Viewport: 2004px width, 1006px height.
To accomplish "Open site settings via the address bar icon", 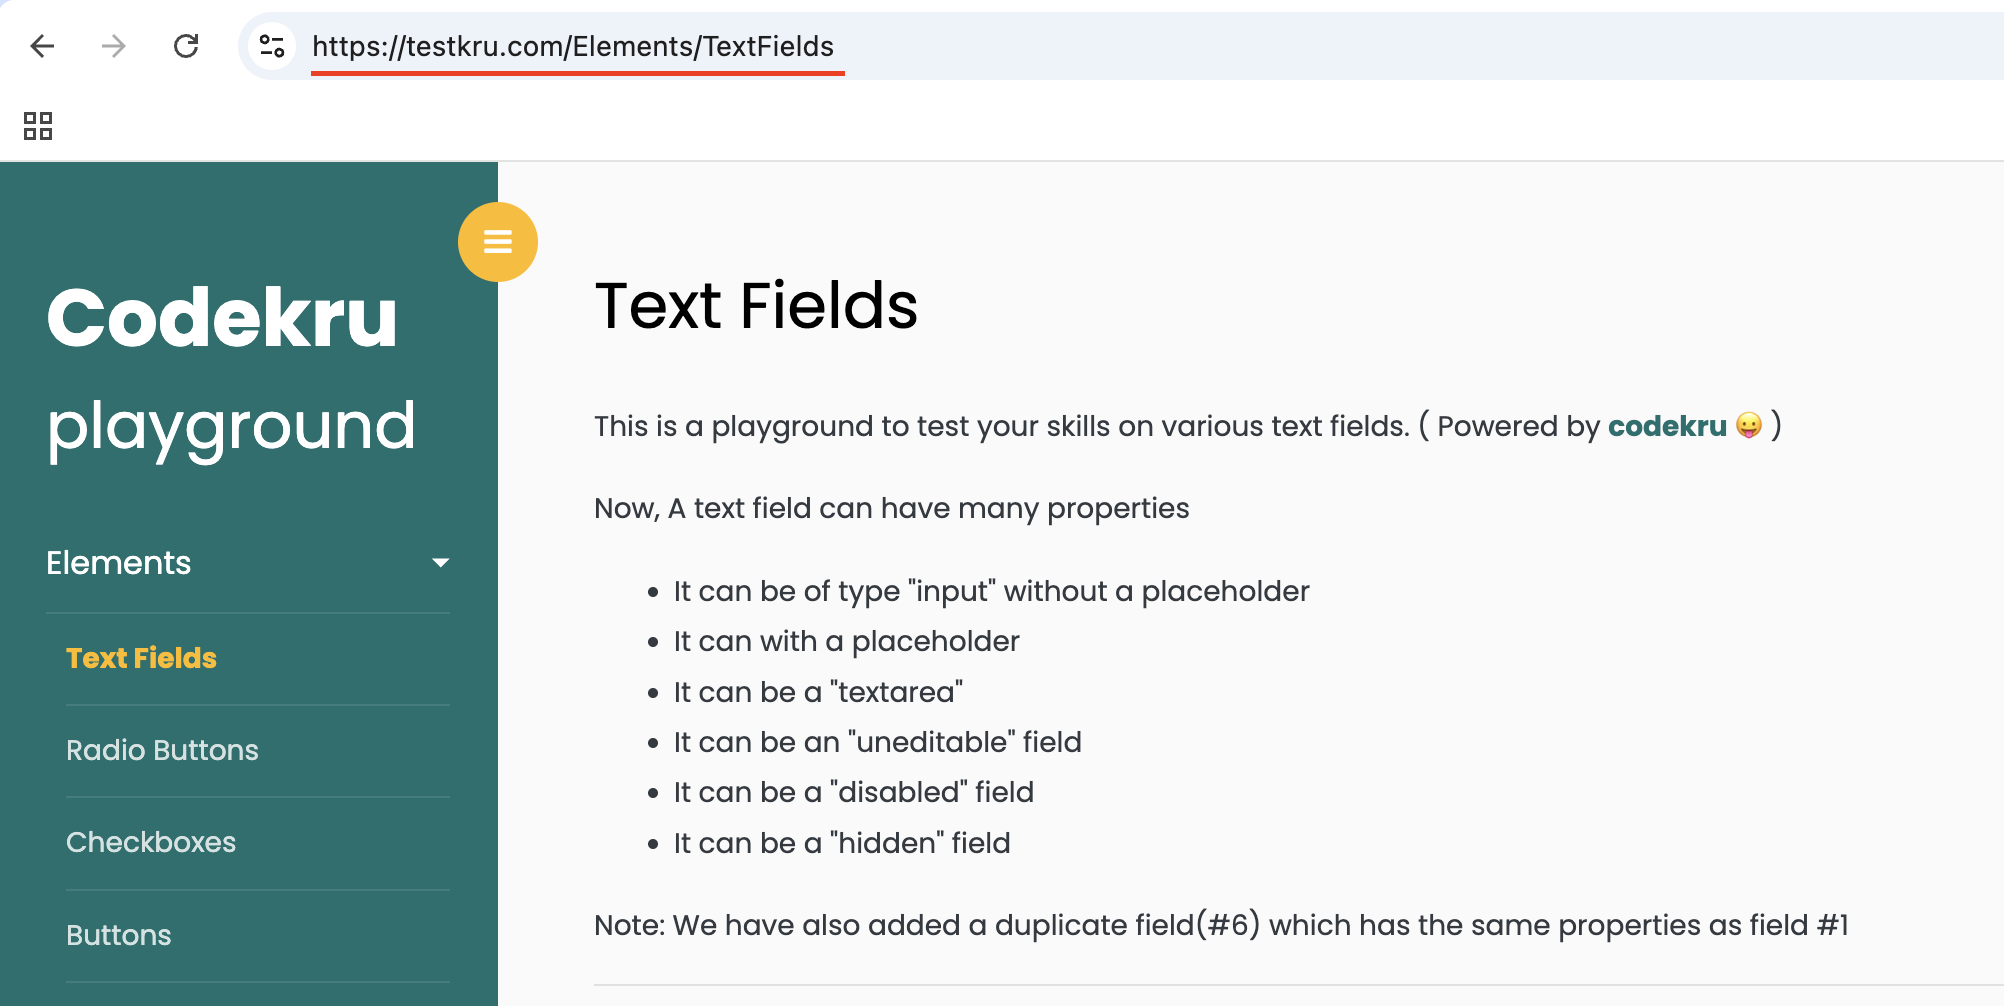I will click(x=270, y=46).
